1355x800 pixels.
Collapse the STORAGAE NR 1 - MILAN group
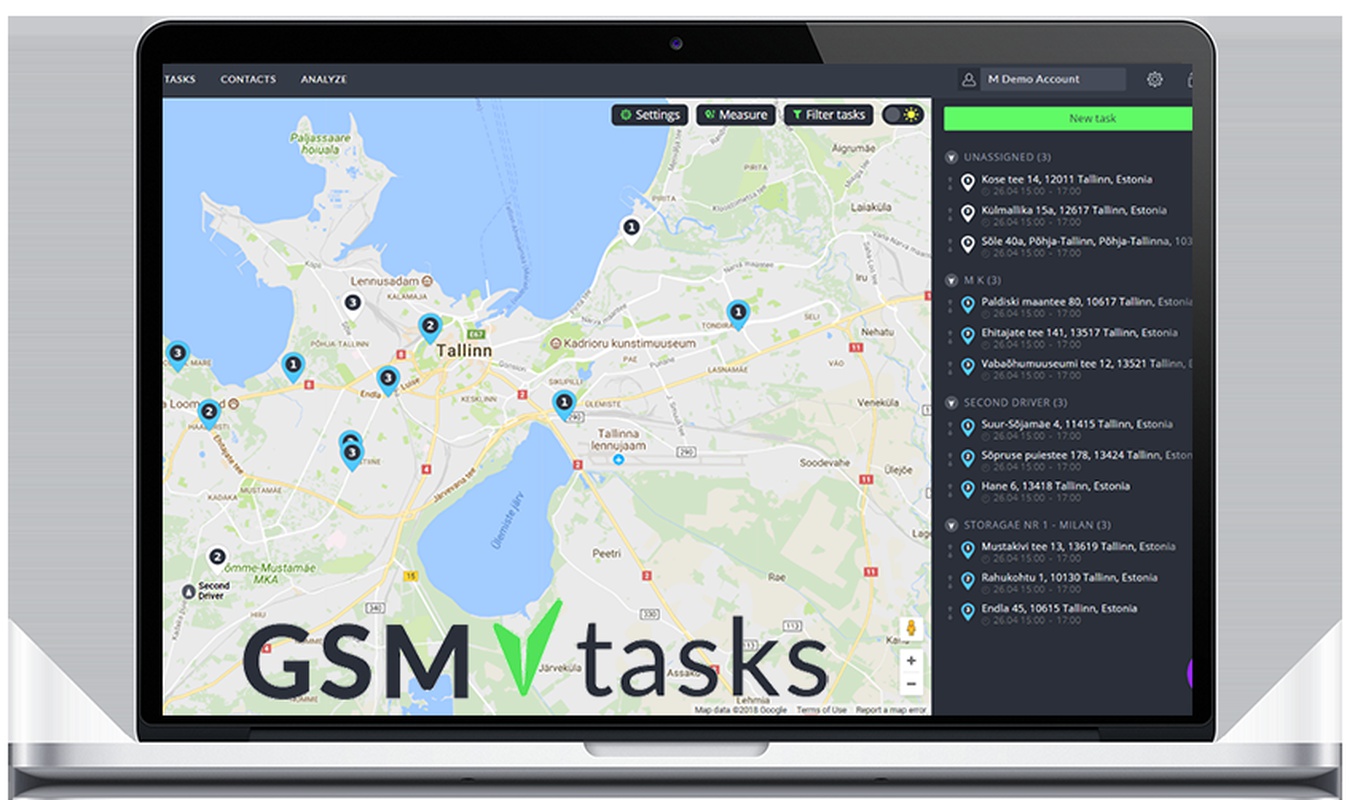(x=951, y=525)
